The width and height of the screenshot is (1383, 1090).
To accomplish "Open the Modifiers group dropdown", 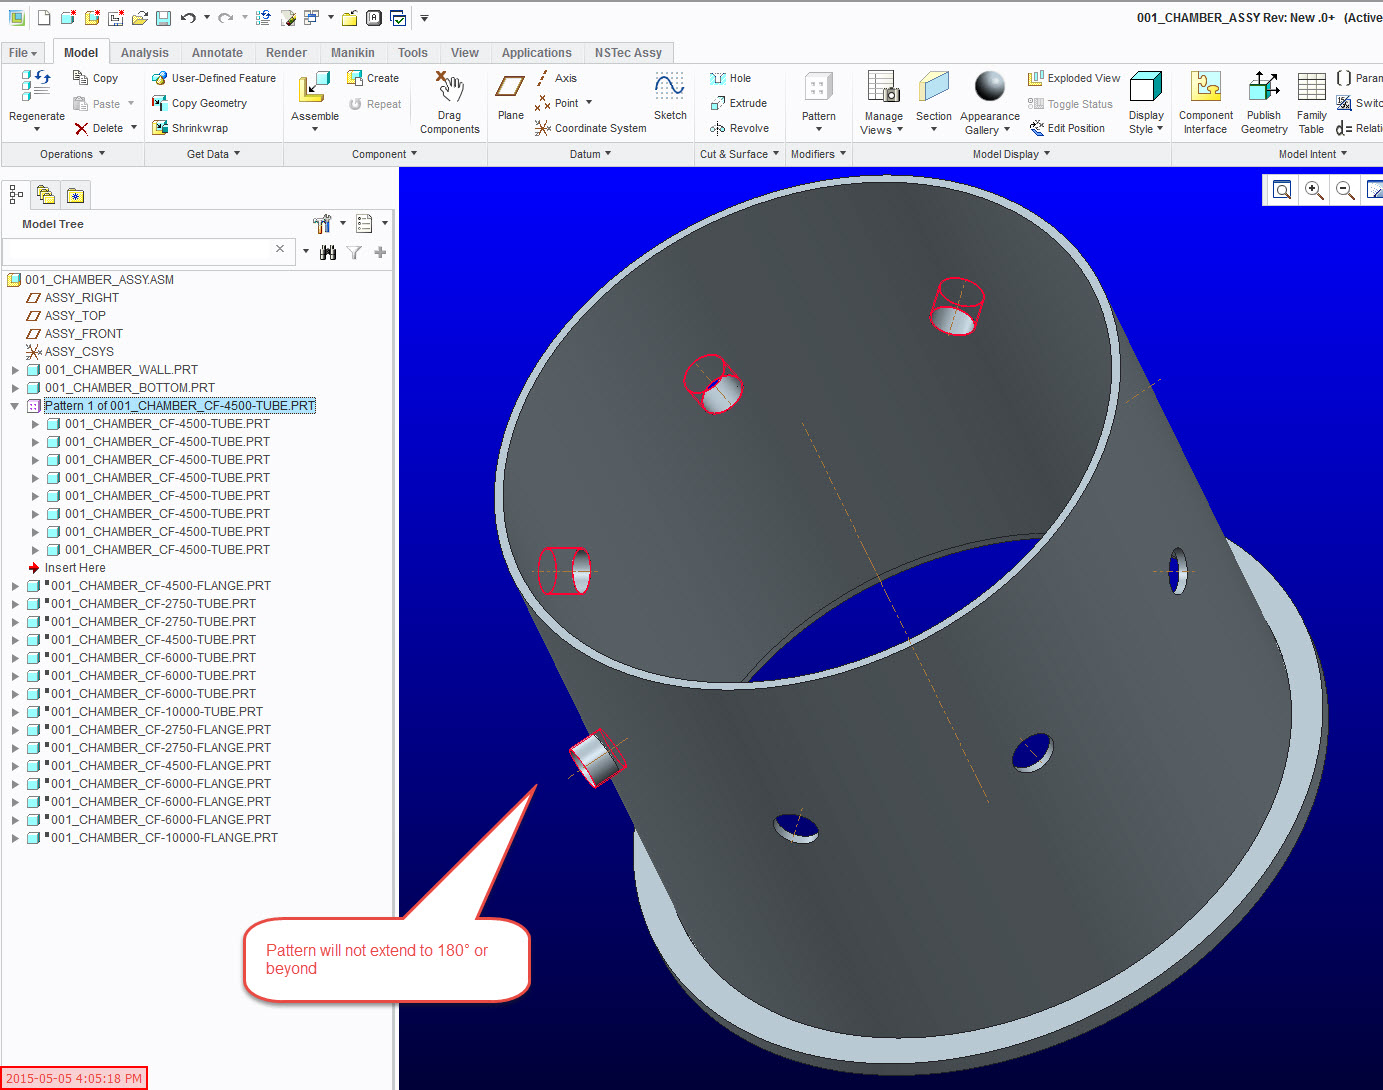I will pos(818,154).
